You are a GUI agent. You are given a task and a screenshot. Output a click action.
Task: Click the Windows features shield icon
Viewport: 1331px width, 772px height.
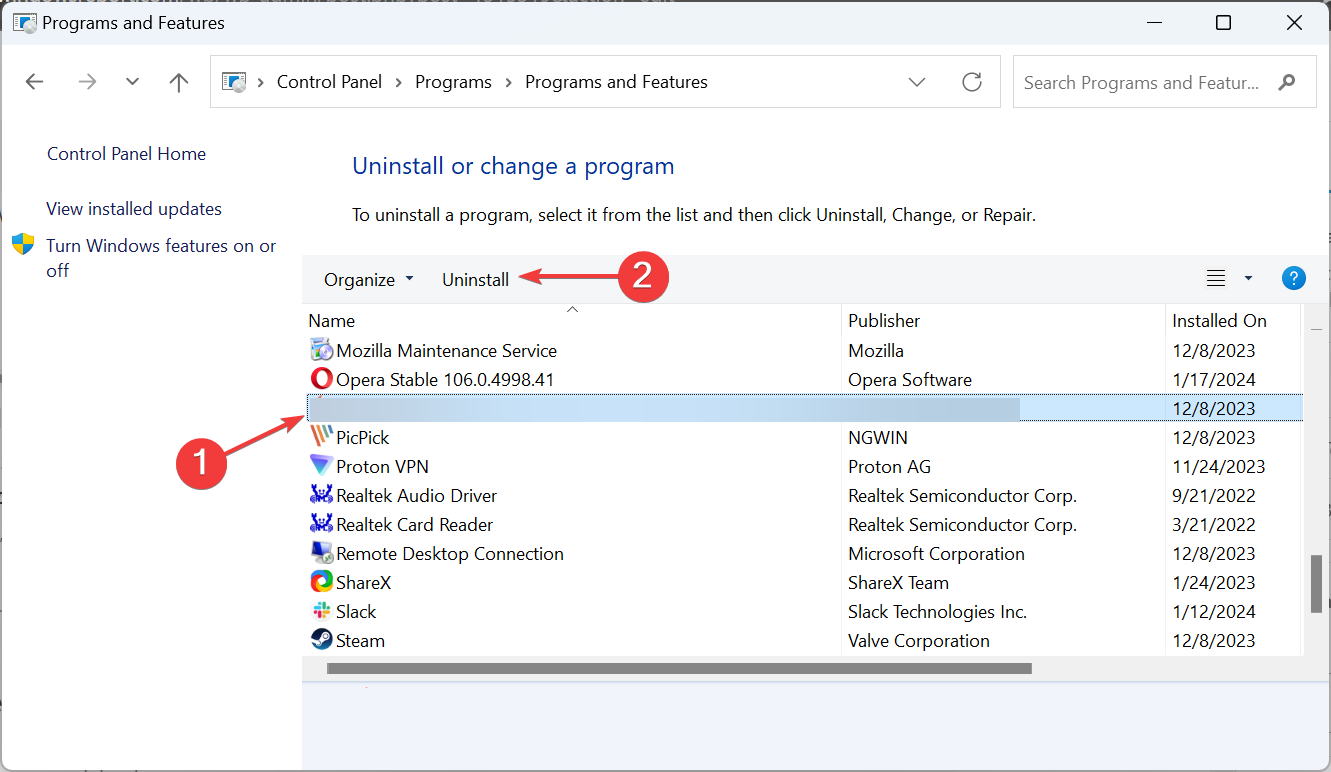coord(23,245)
